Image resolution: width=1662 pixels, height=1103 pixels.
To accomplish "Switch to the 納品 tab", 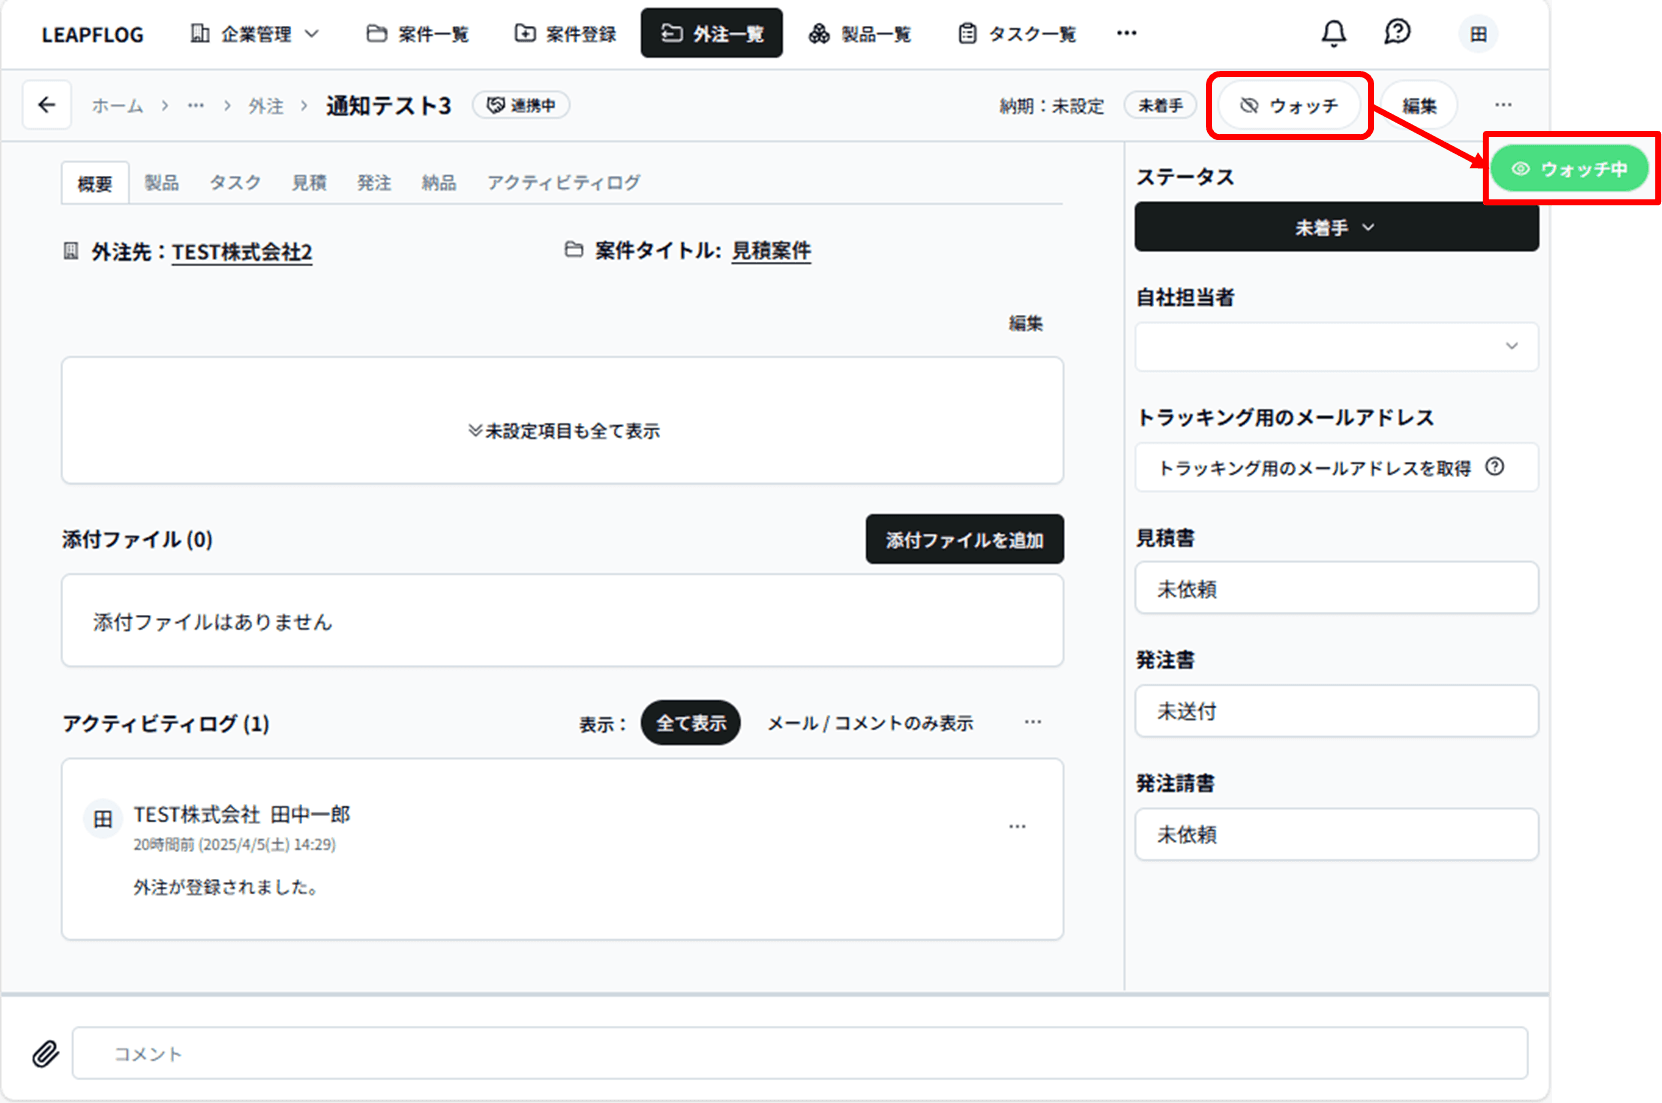I will tap(439, 182).
